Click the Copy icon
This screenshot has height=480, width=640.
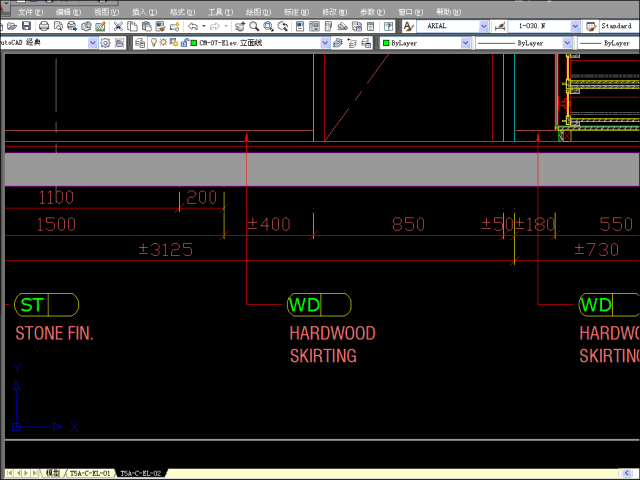[132, 27]
